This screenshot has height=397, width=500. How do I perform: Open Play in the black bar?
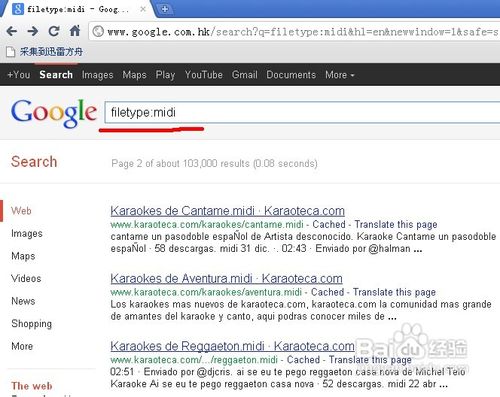[165, 75]
